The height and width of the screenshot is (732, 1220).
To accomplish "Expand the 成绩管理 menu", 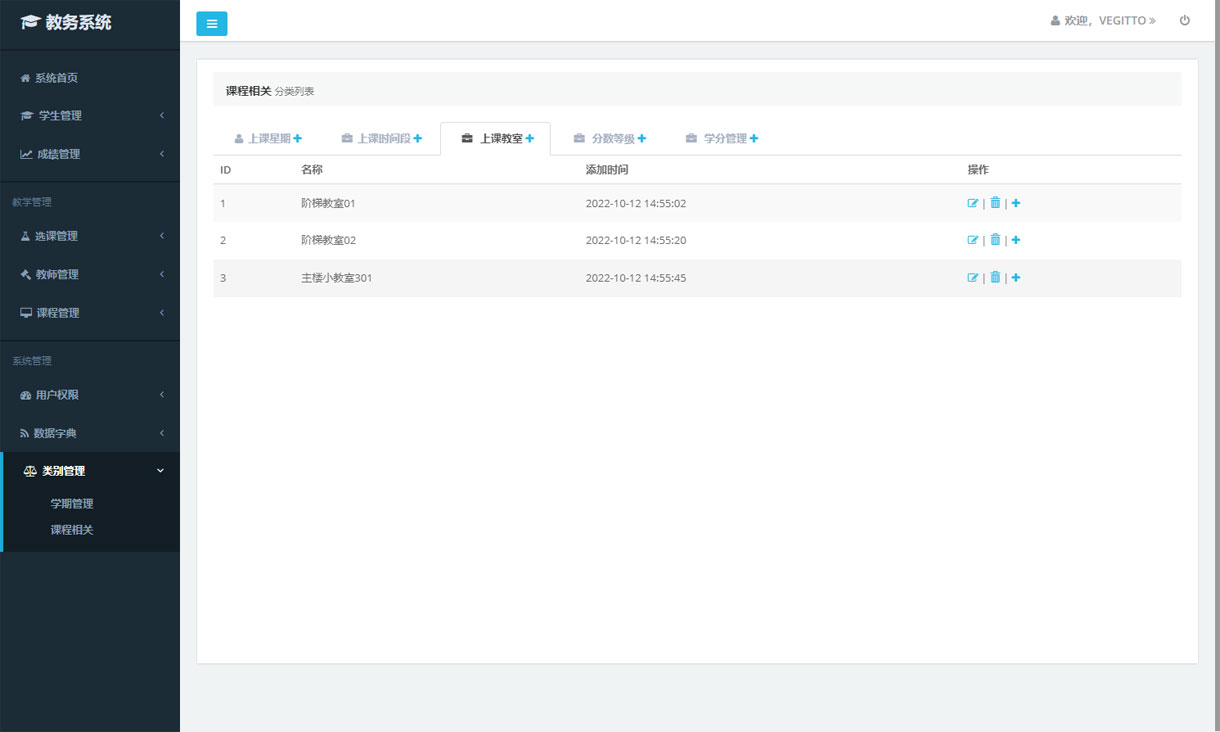I will point(90,154).
